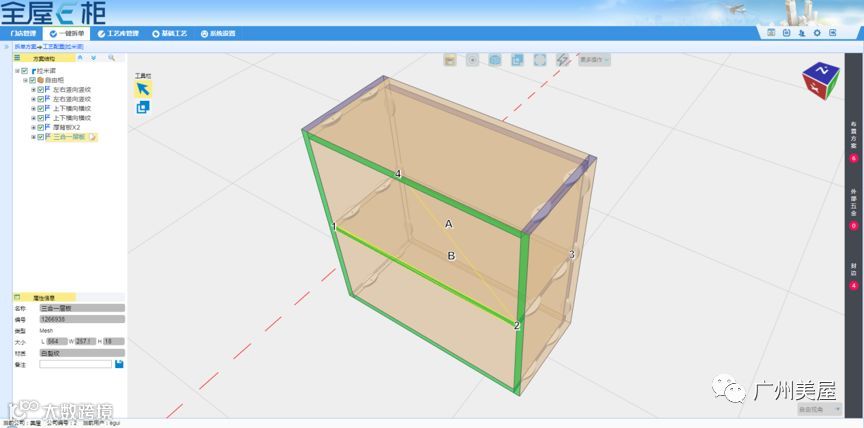The image size is (864, 428).
Task: Click collapse-all up chevrons in 方案结构 header
Action: pos(80,58)
